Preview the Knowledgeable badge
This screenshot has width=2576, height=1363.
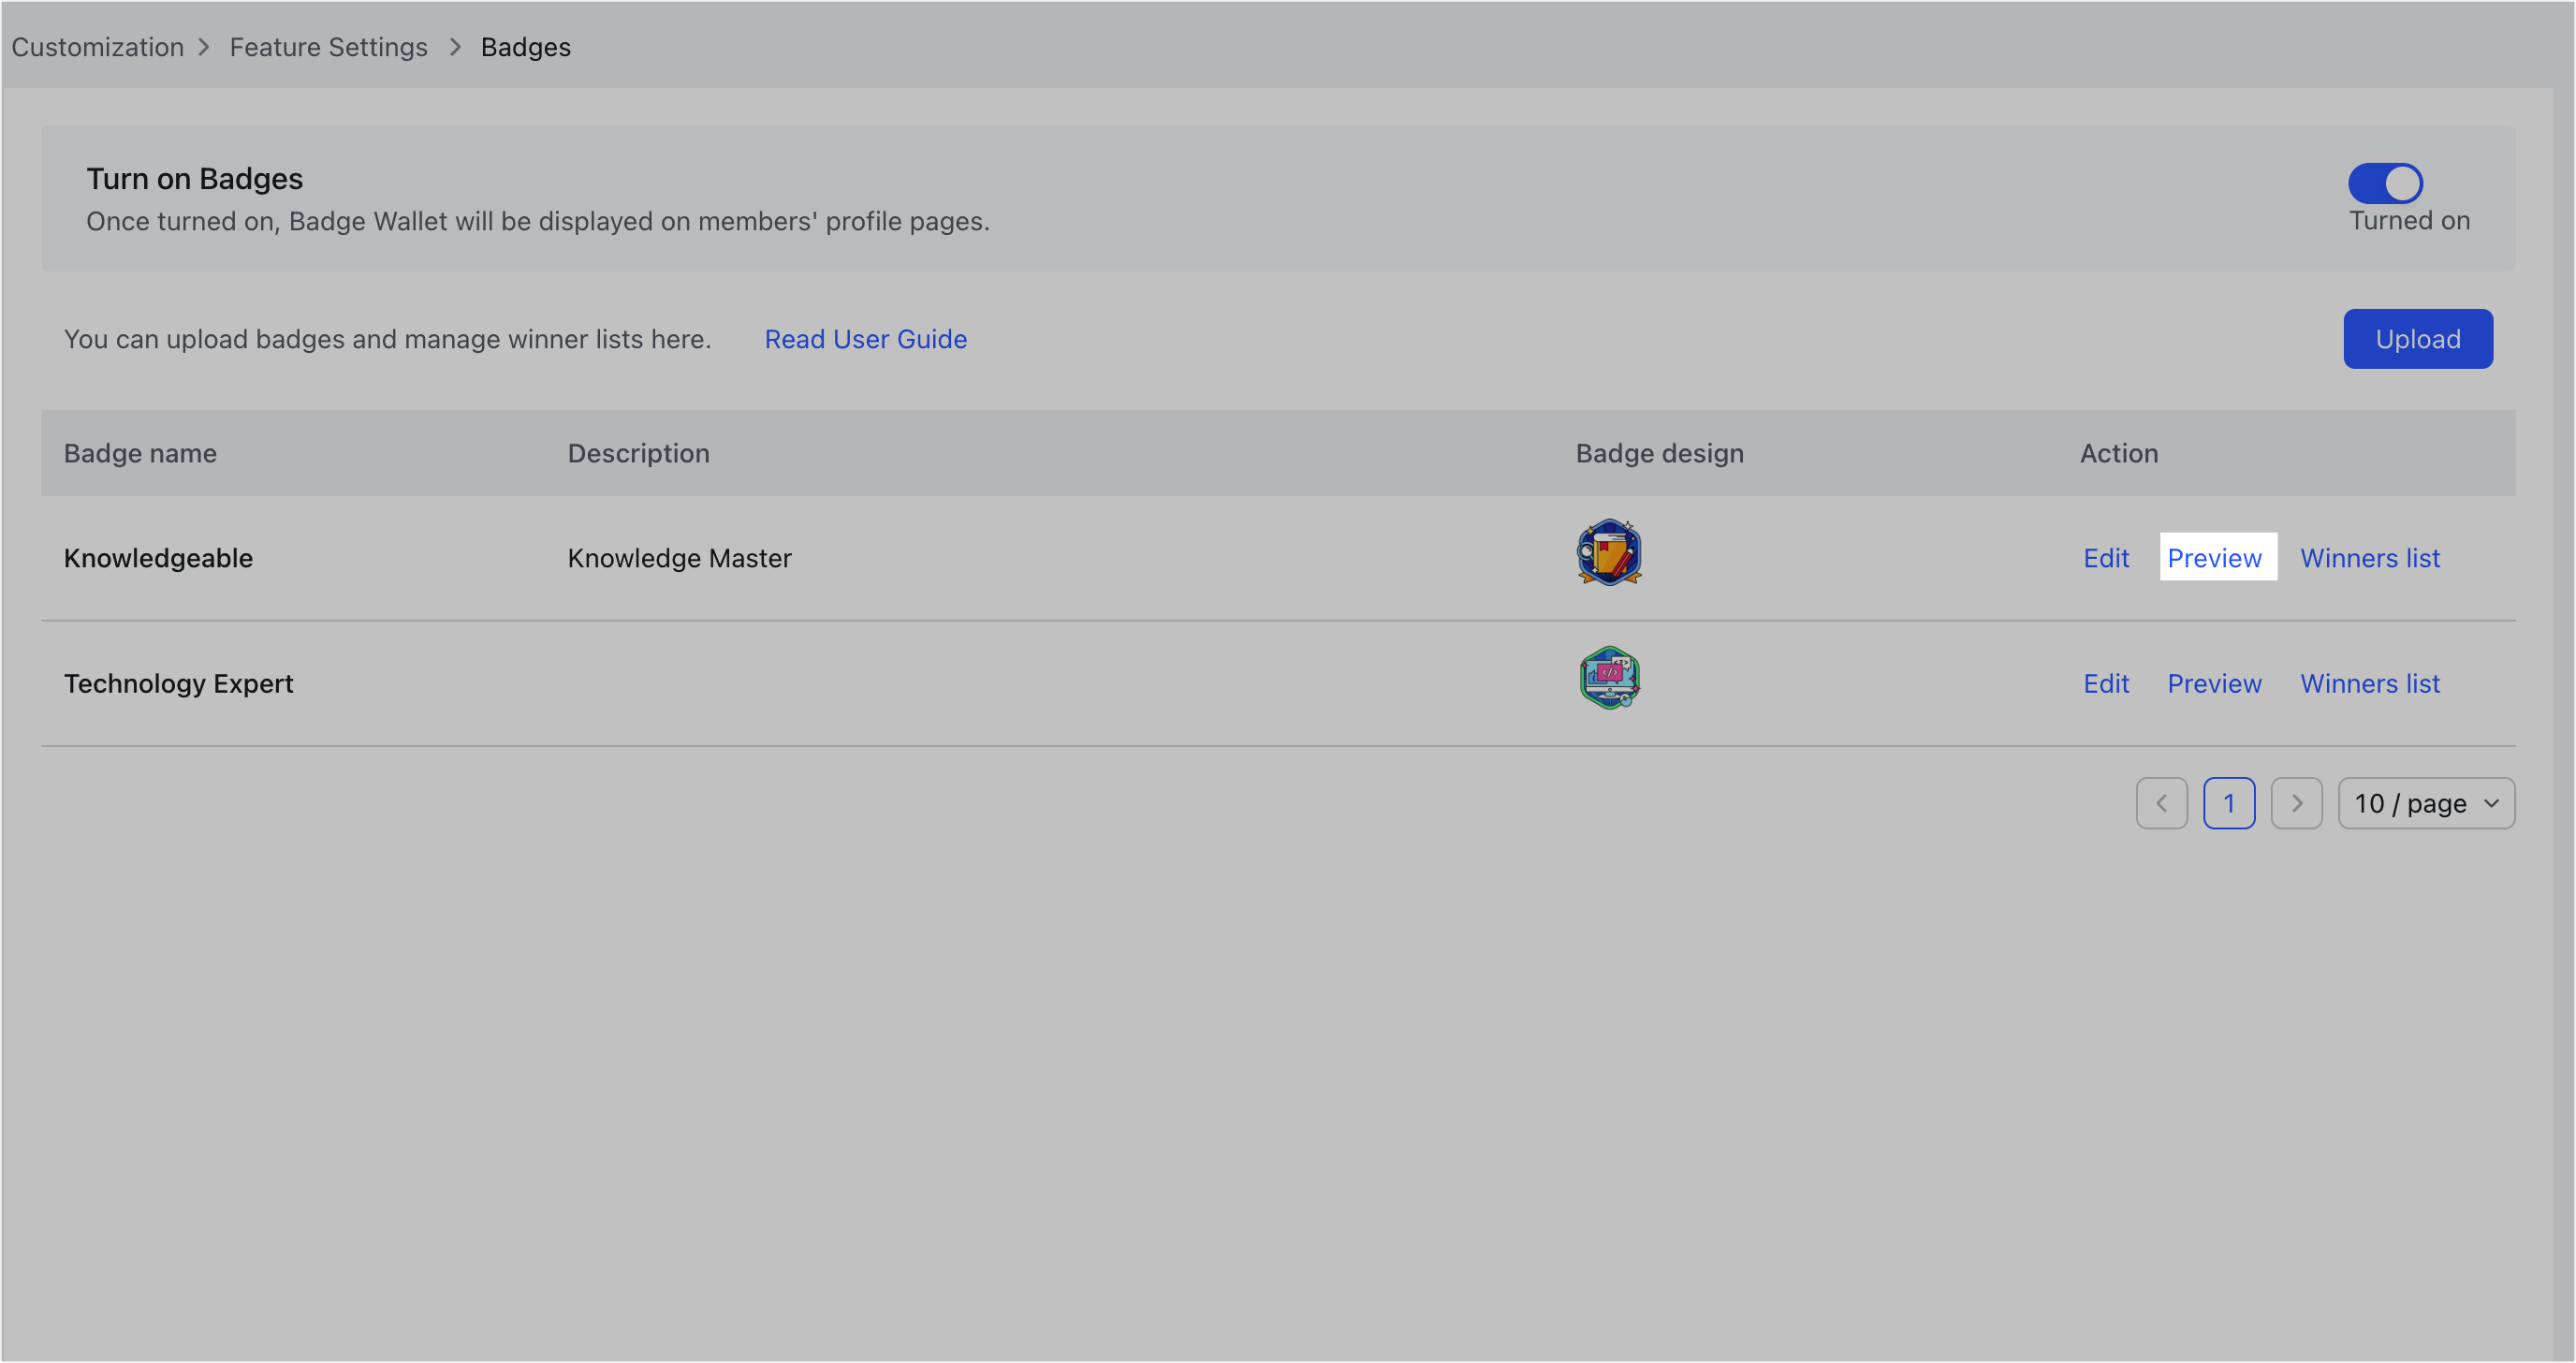(2216, 557)
